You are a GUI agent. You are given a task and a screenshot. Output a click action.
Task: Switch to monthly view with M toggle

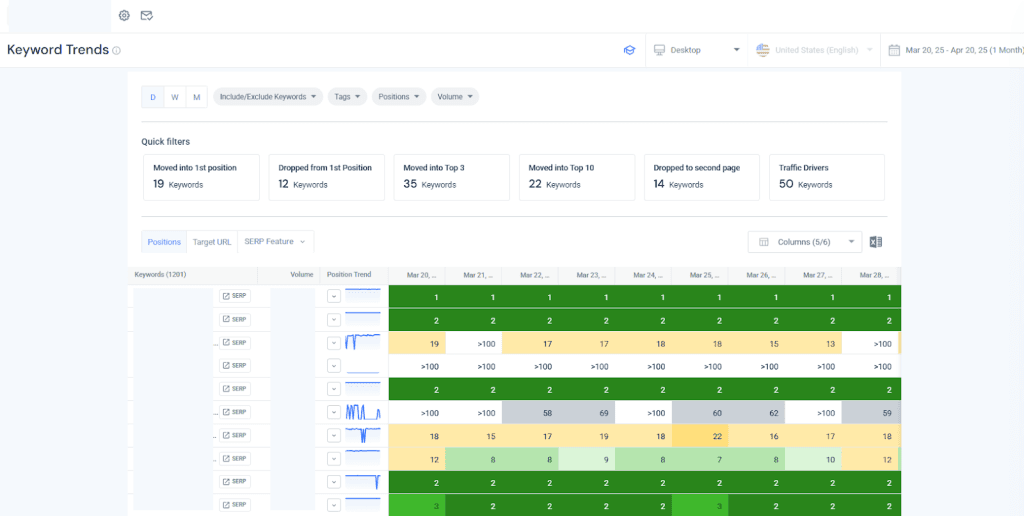(196, 97)
